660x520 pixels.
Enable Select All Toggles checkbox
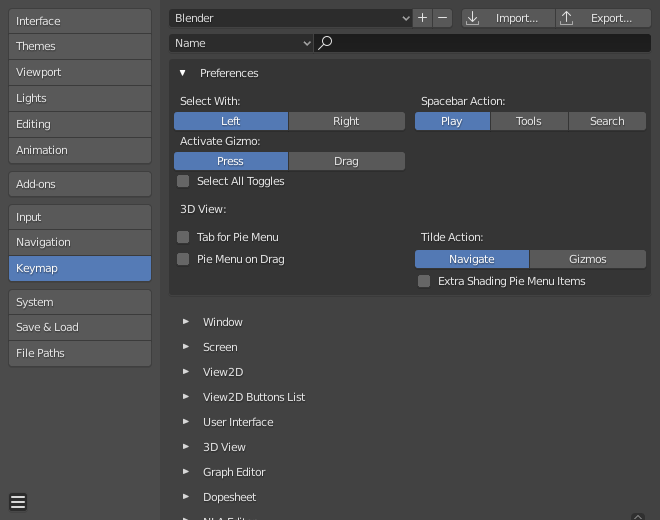click(183, 181)
